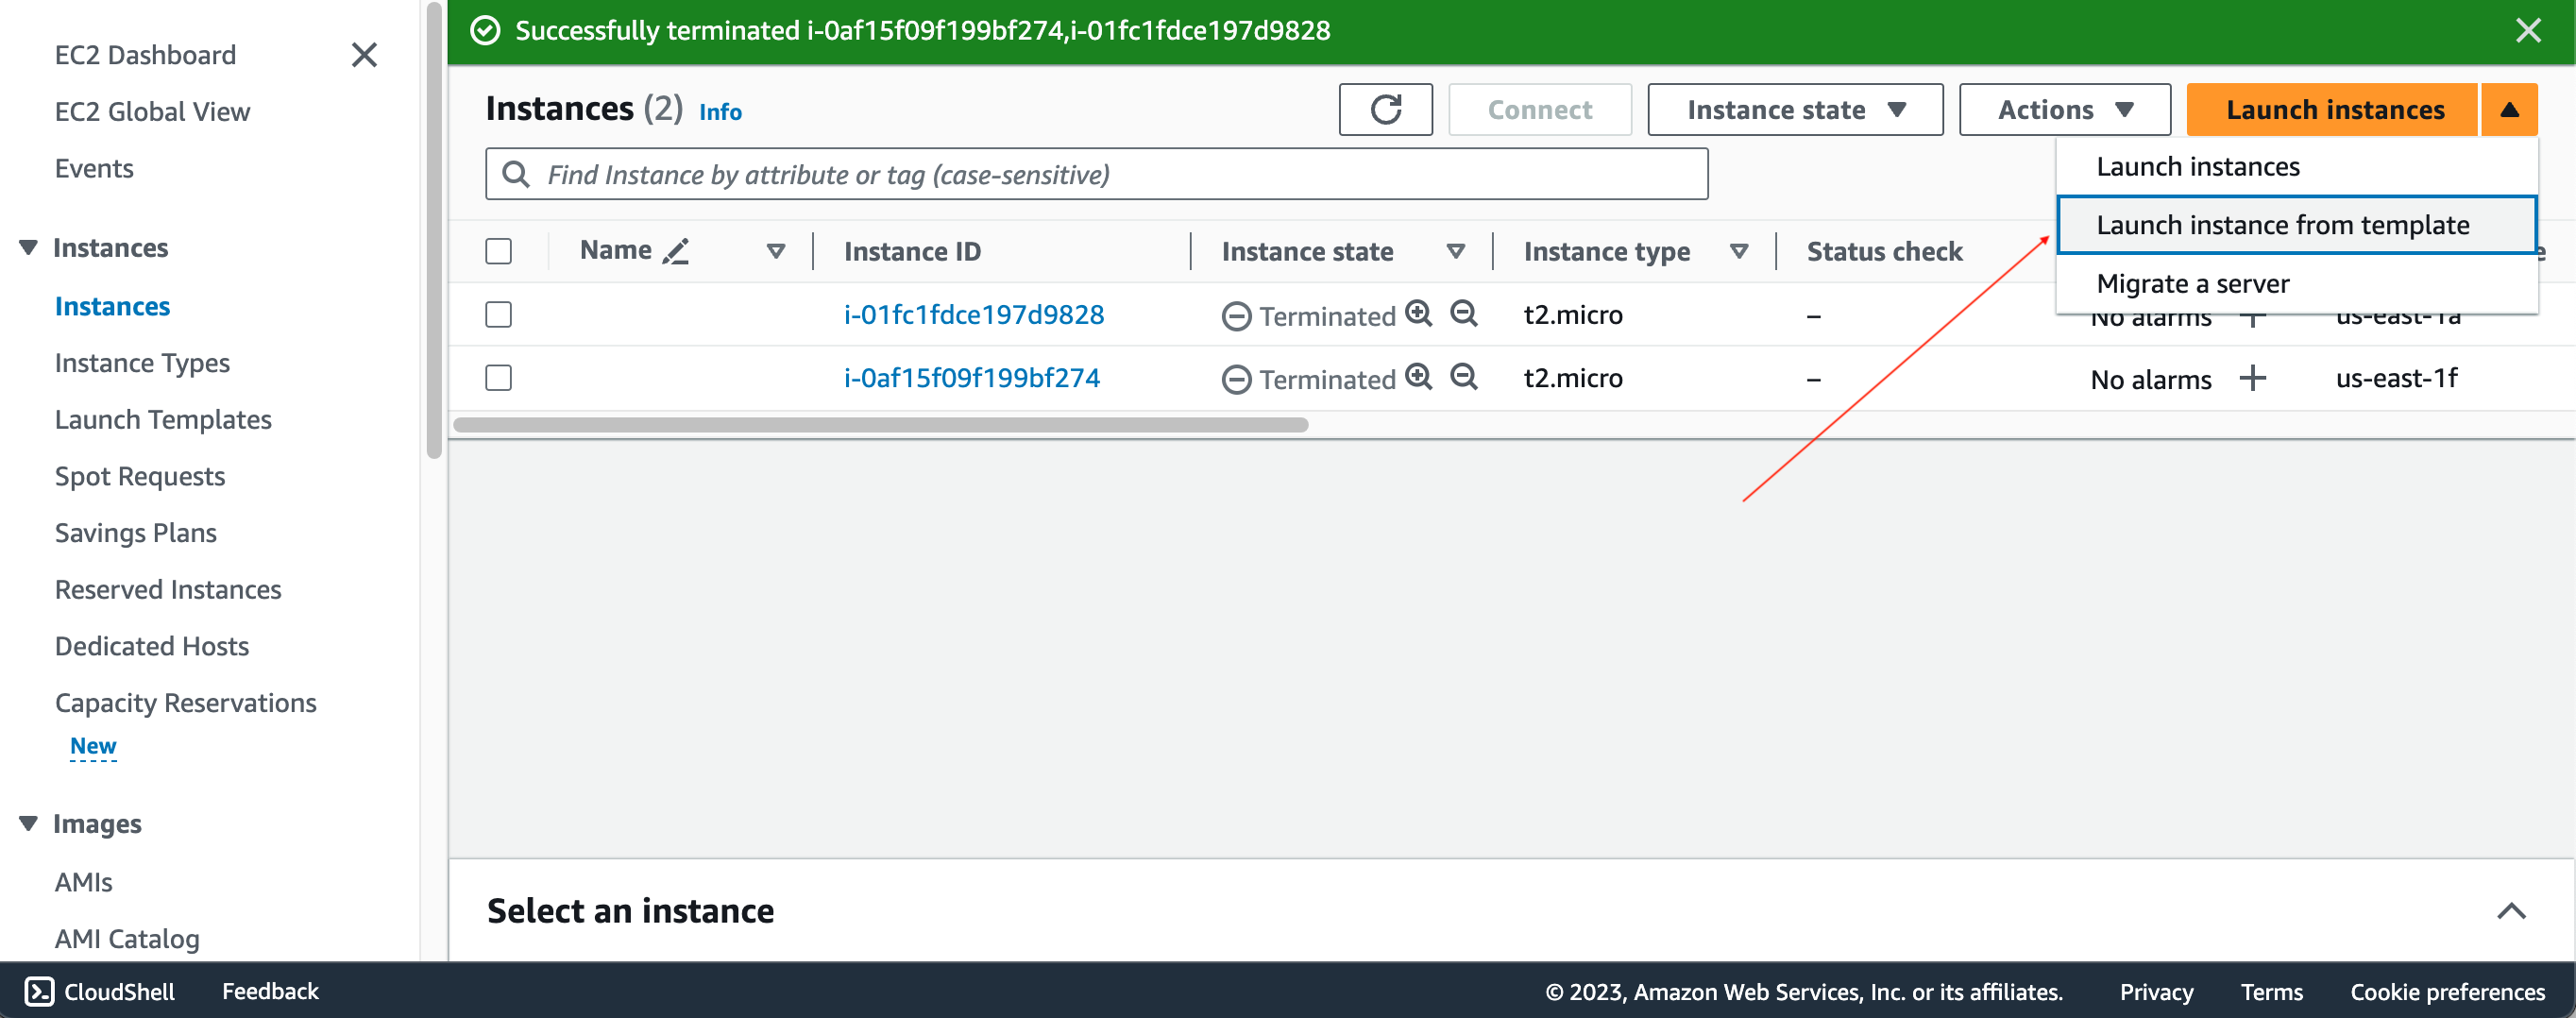Image resolution: width=2576 pixels, height=1018 pixels.
Task: Click Terminated status icon for i-0af15f09f199bf274
Action: 1236,379
